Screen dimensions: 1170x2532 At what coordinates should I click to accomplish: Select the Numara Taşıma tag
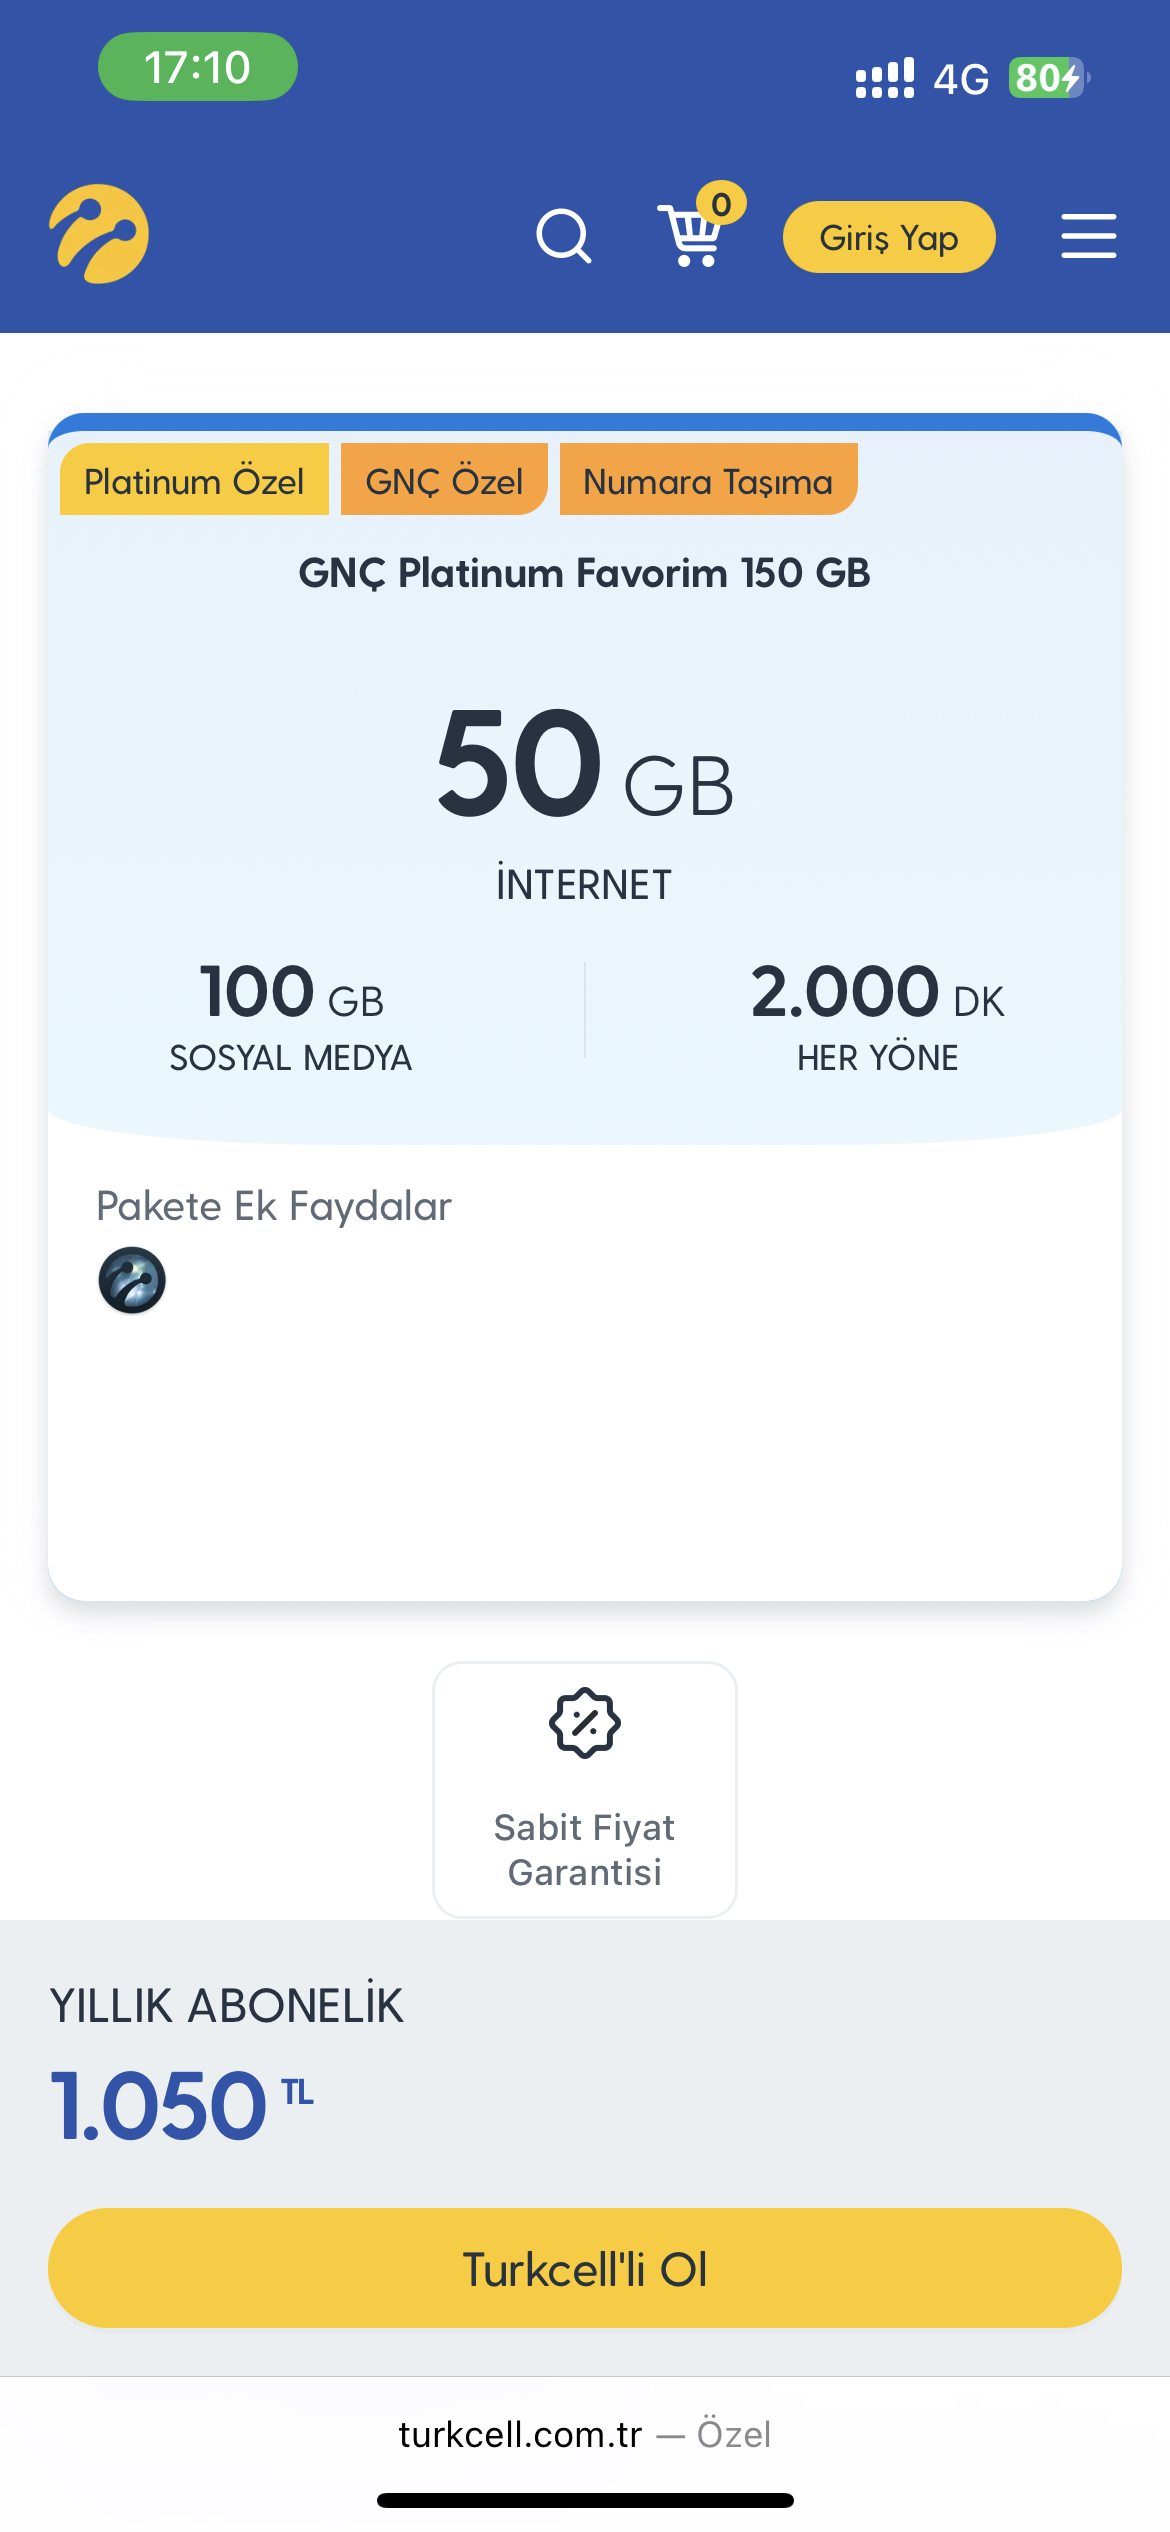708,480
